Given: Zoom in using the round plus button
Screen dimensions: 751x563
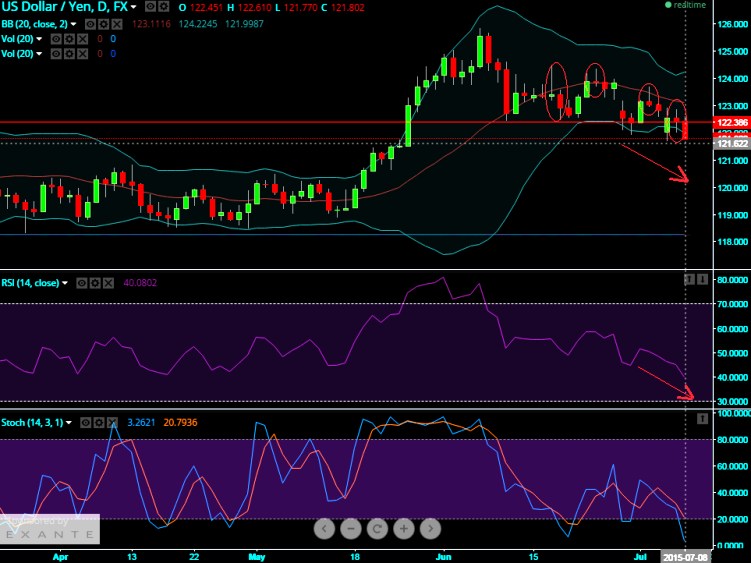Looking at the screenshot, I should coord(404,529).
